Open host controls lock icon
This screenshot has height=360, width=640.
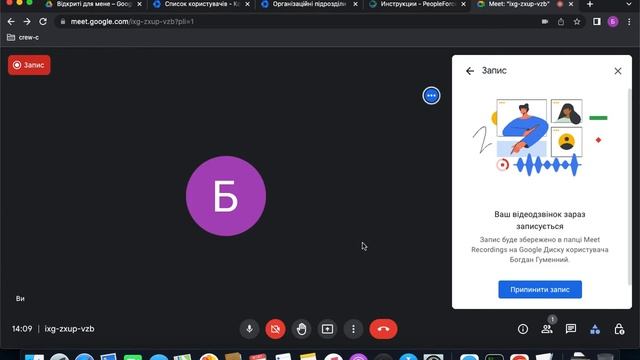tap(619, 329)
